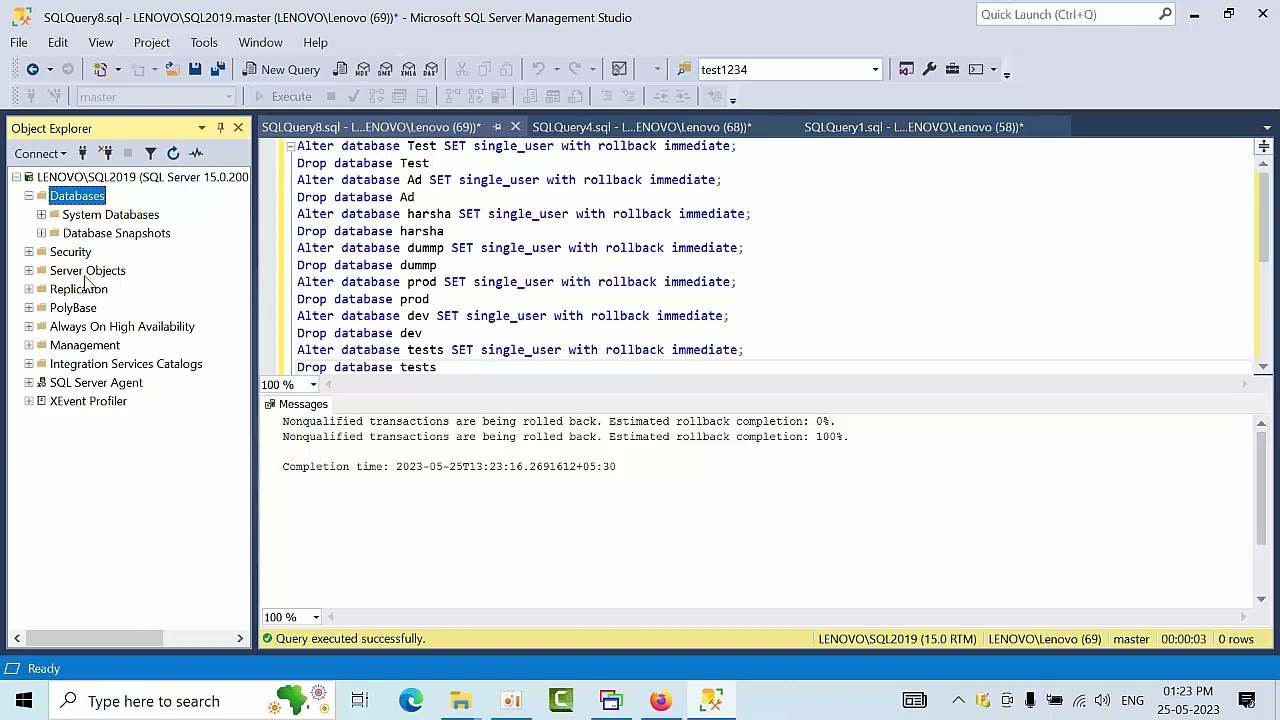Save the query with the single-disk icon
The height and width of the screenshot is (720, 1280).
click(x=195, y=69)
